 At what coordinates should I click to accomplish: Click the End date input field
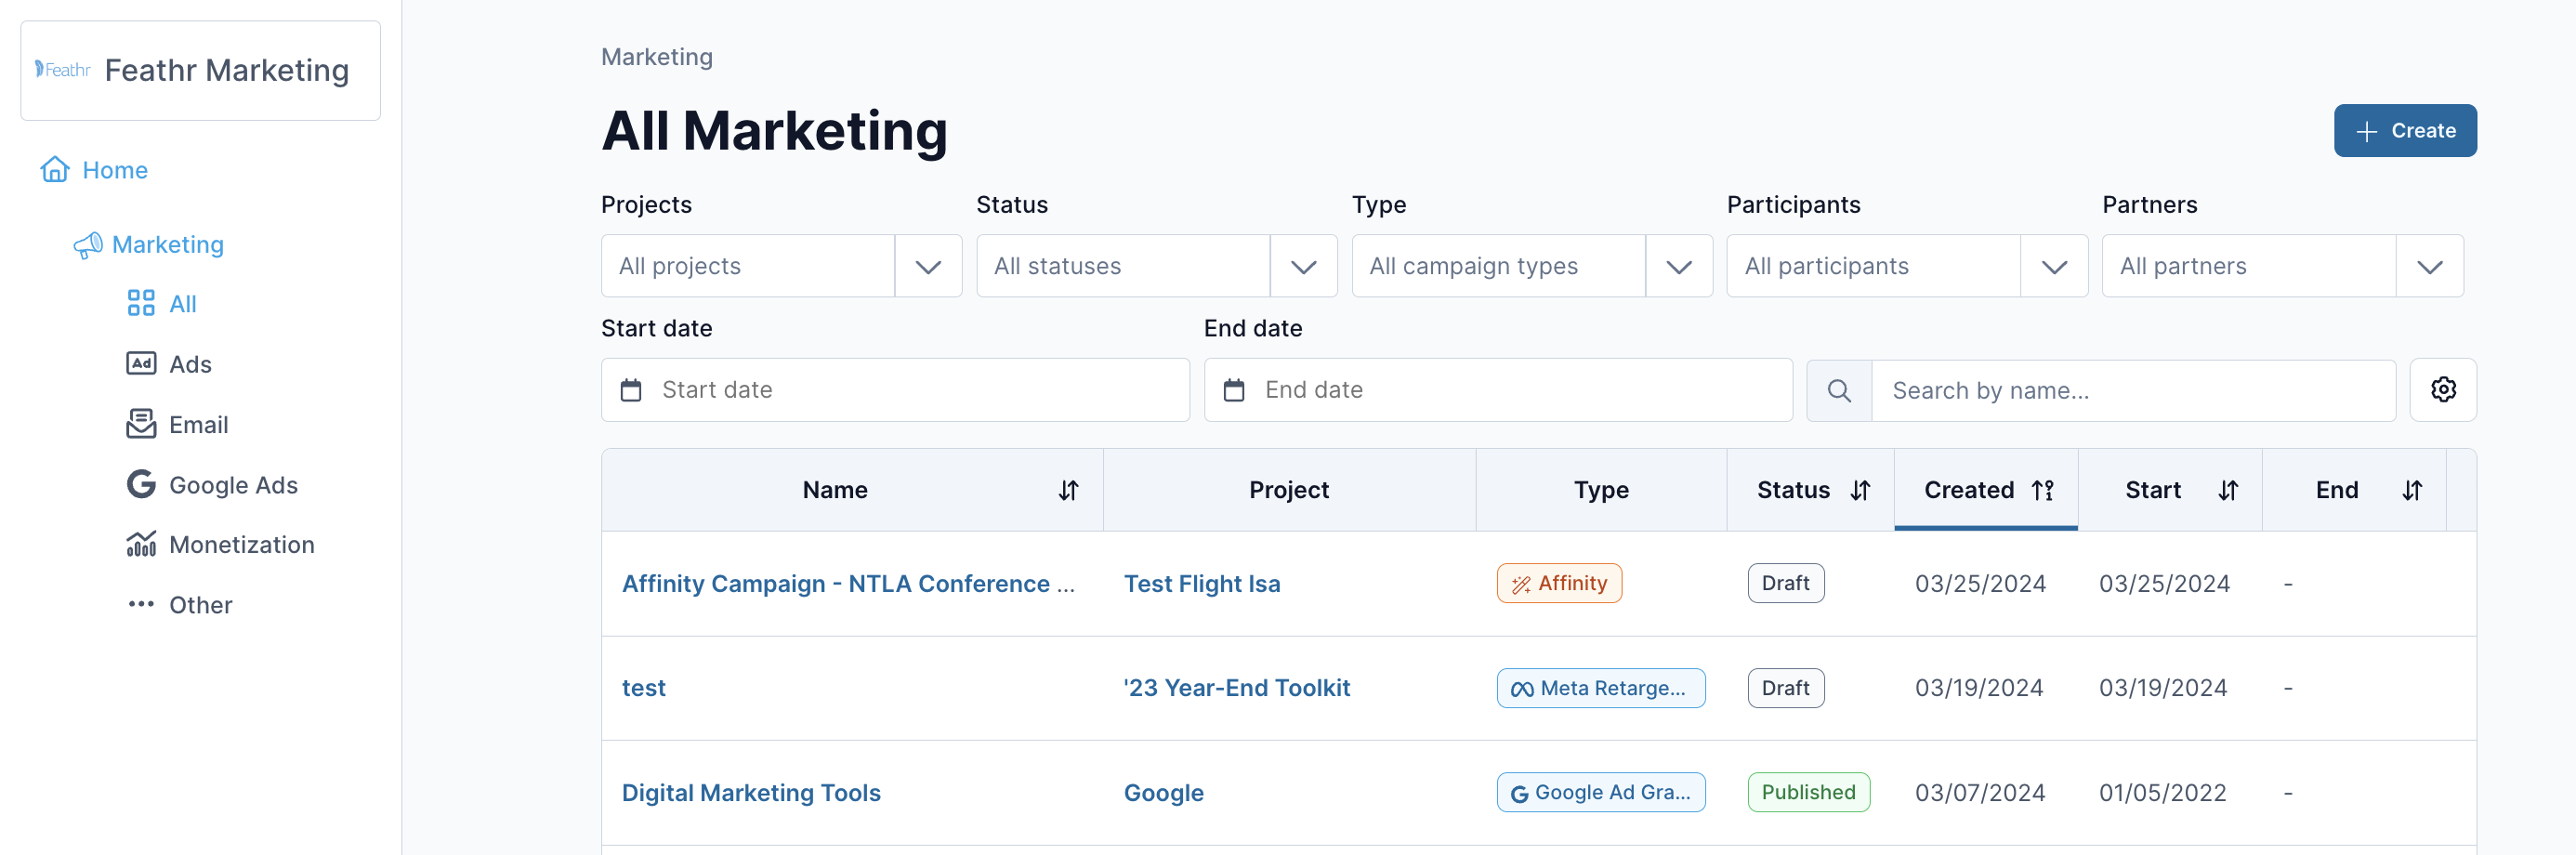pyautogui.click(x=1498, y=390)
